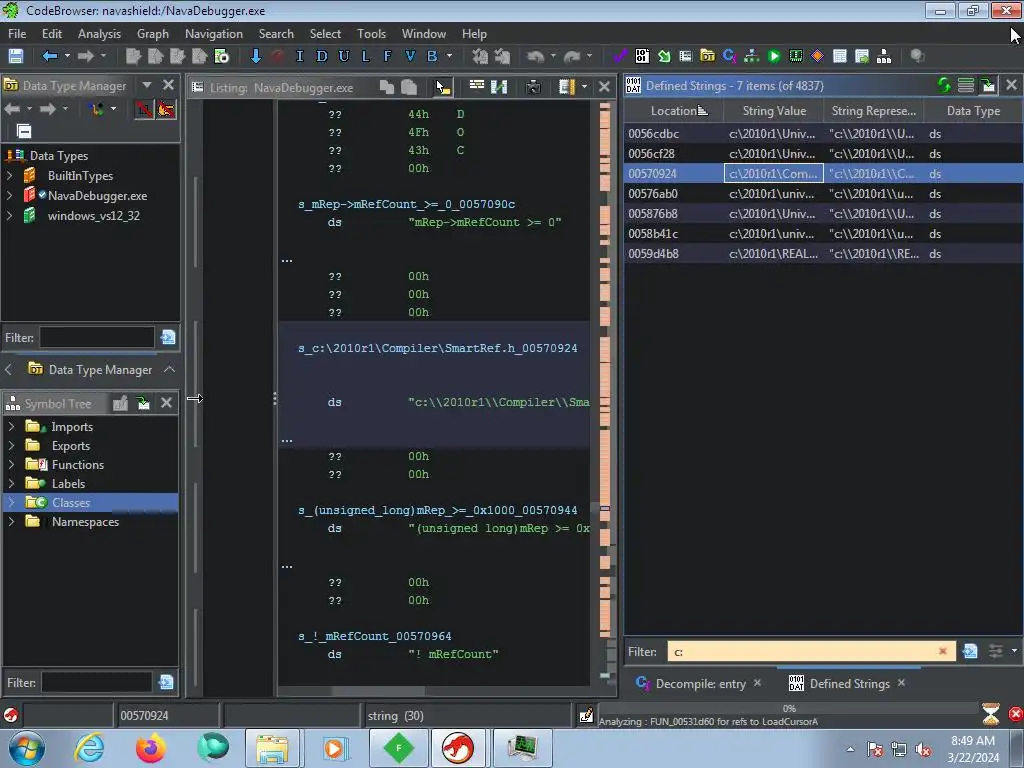
Task: Click the I (next instruction) toolbar icon
Action: pos(300,56)
